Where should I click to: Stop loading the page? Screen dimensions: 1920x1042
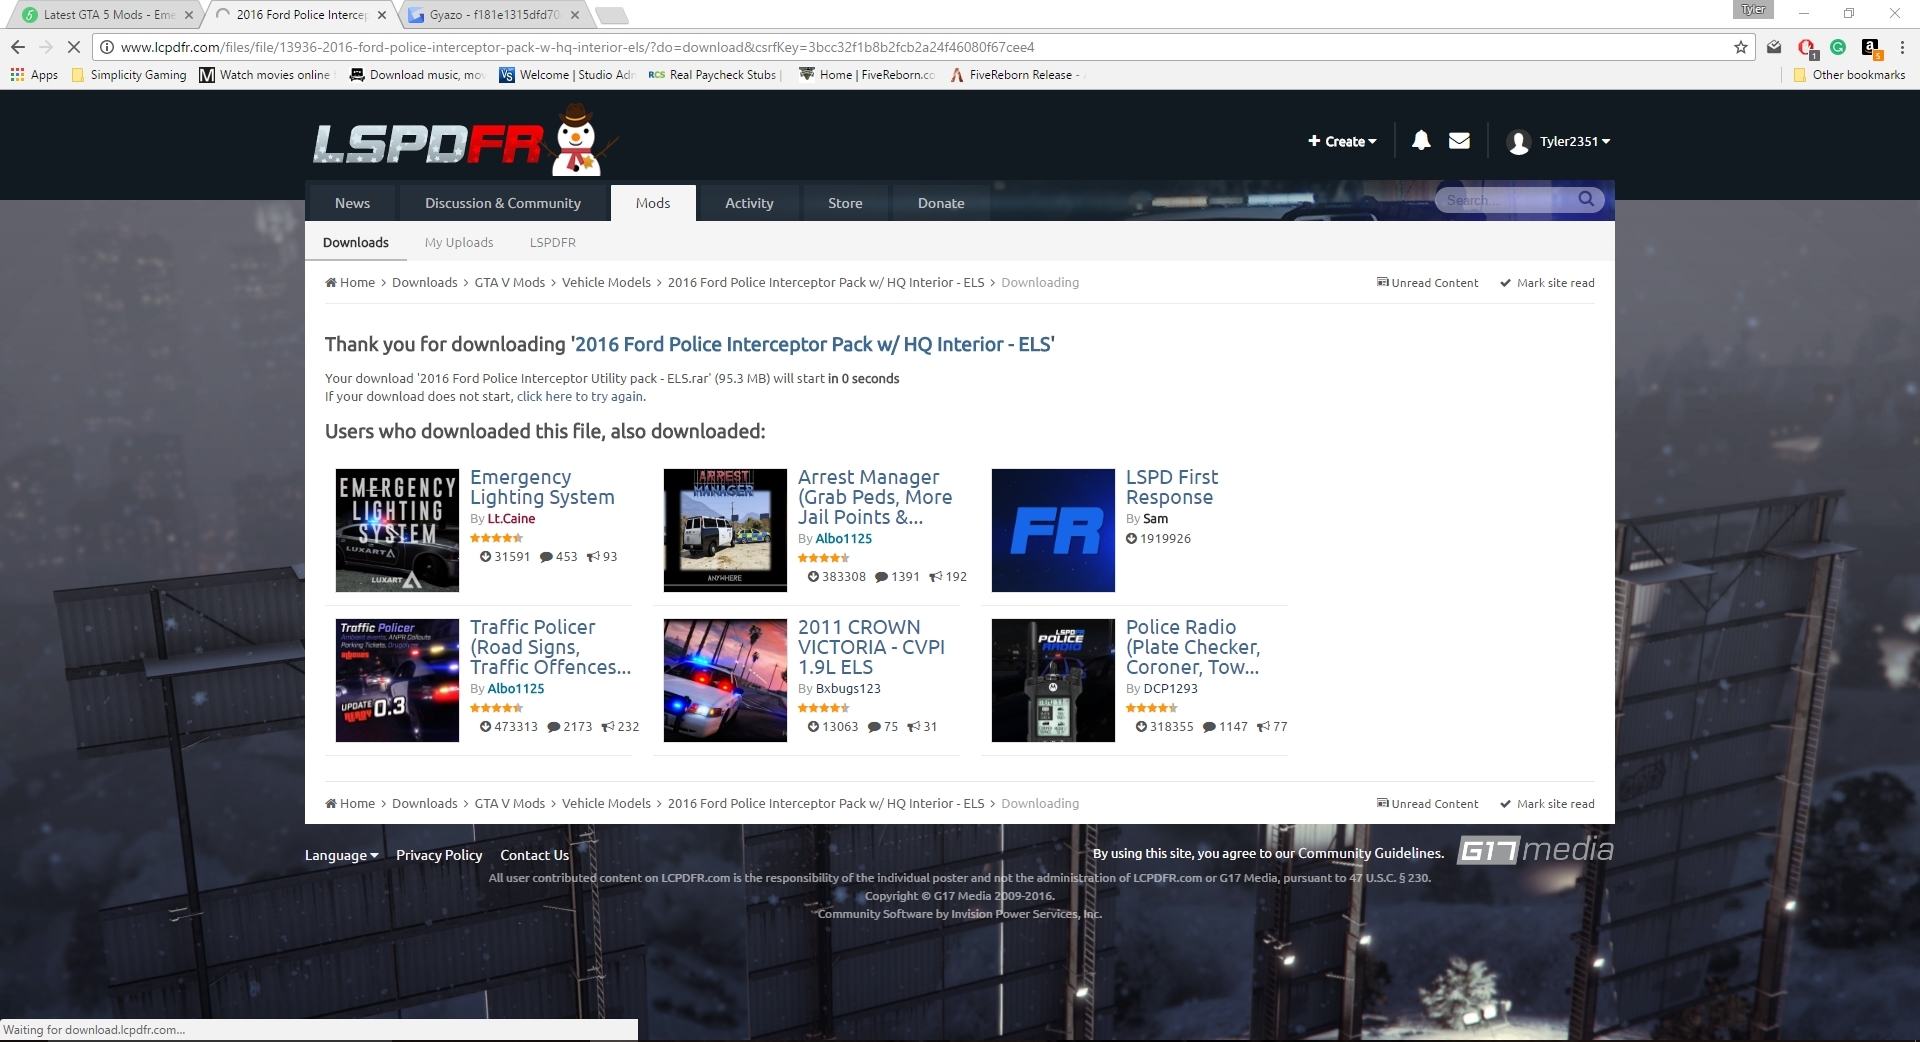73,47
